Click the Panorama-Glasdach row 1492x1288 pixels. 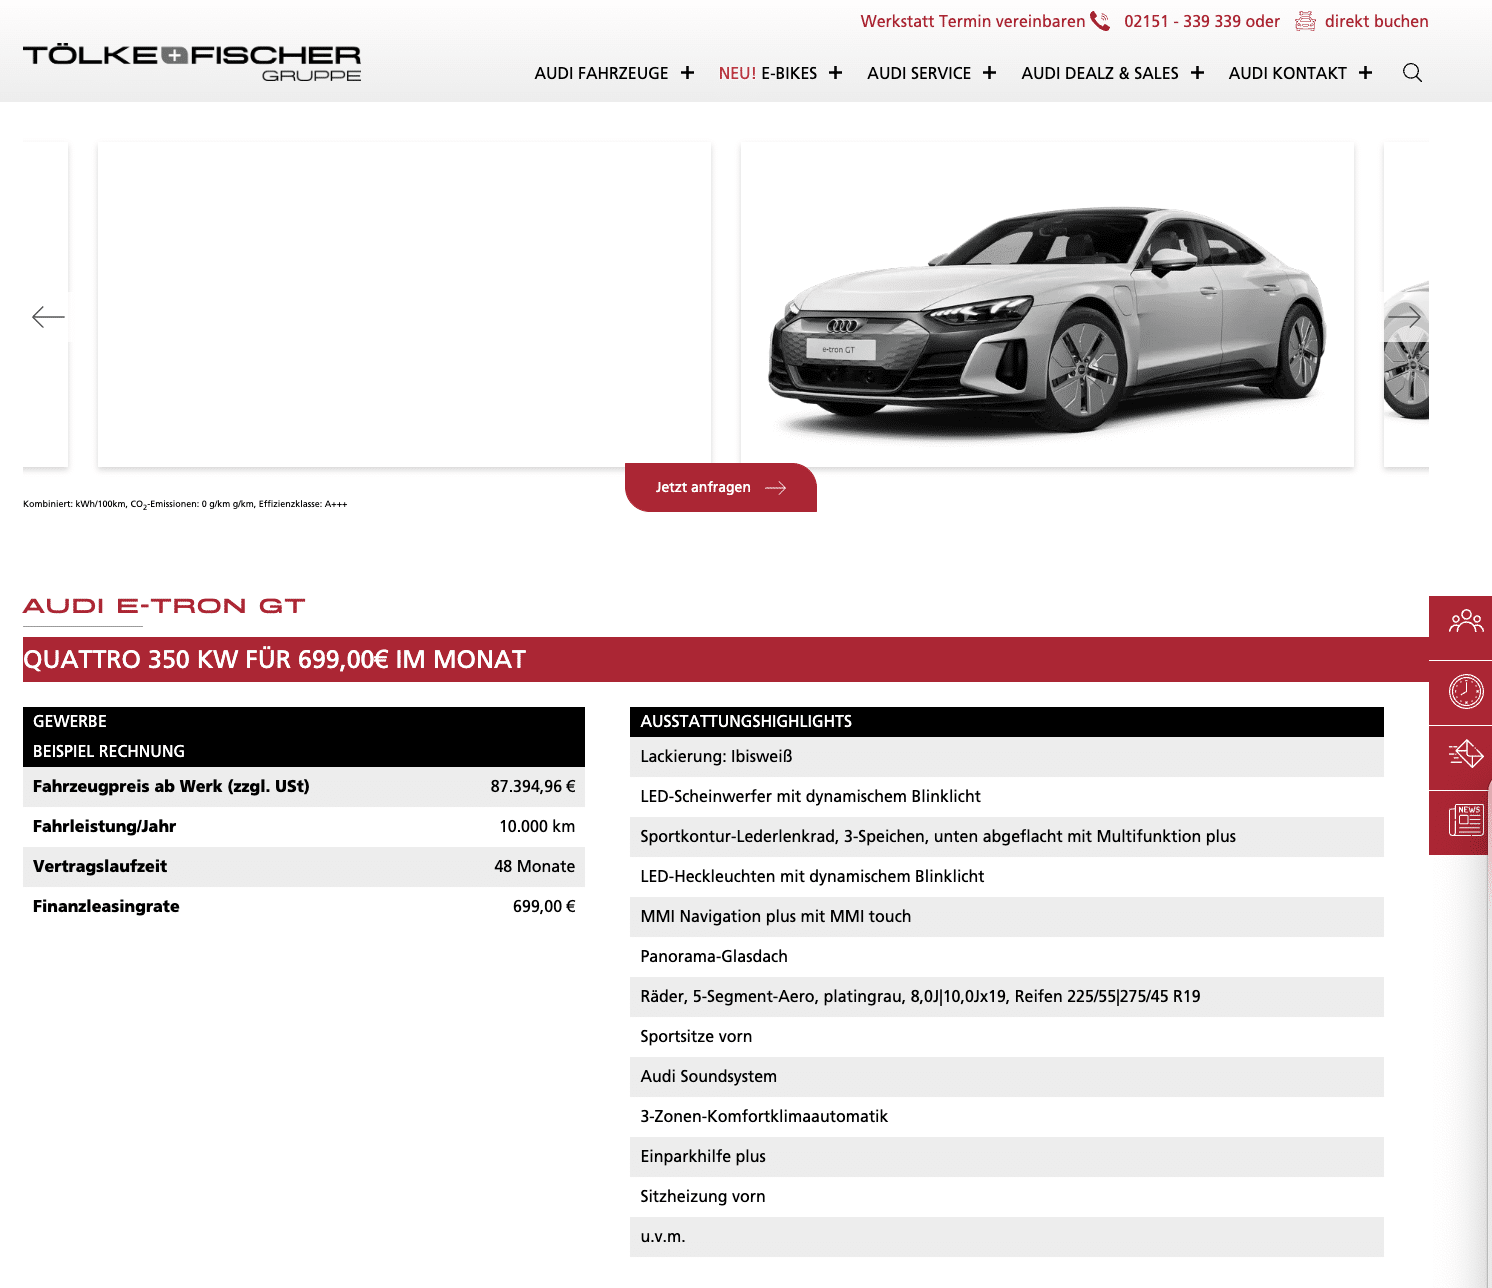coord(1007,957)
